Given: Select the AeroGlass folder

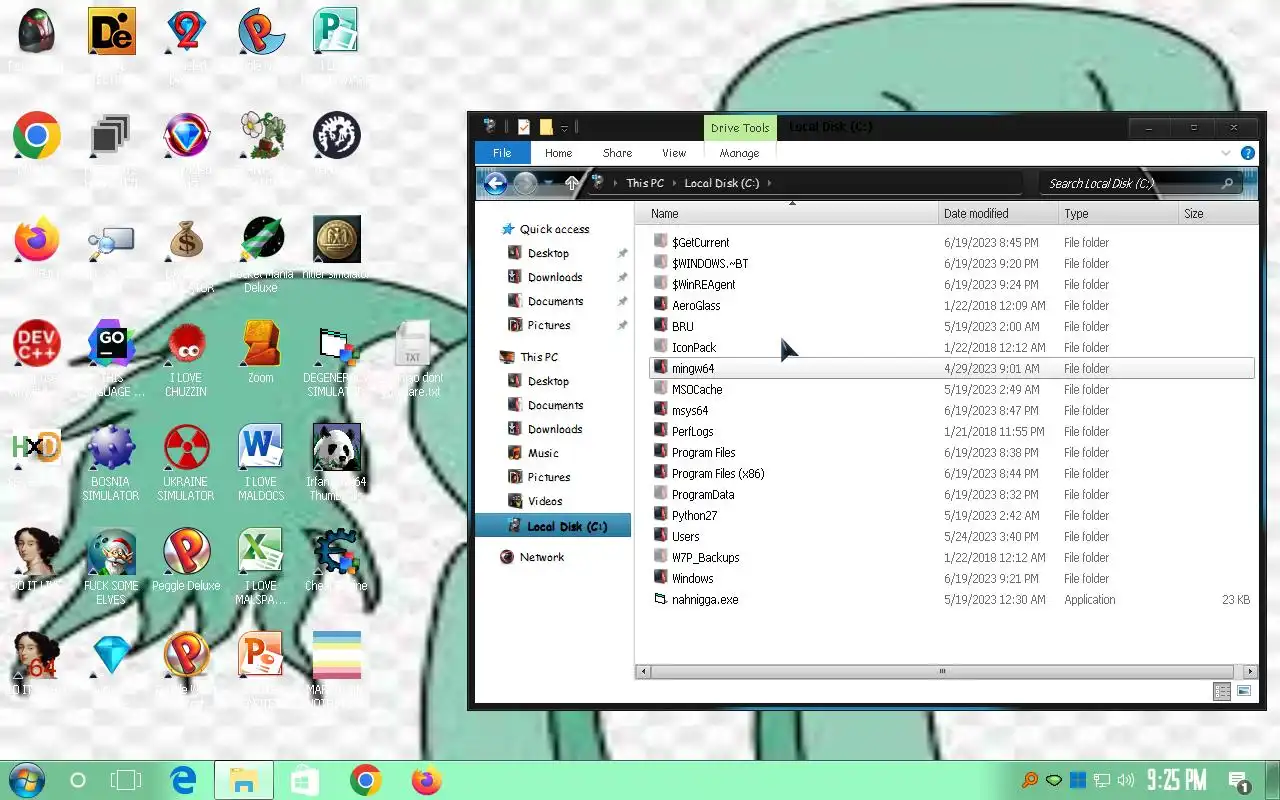Looking at the screenshot, I should [696, 305].
